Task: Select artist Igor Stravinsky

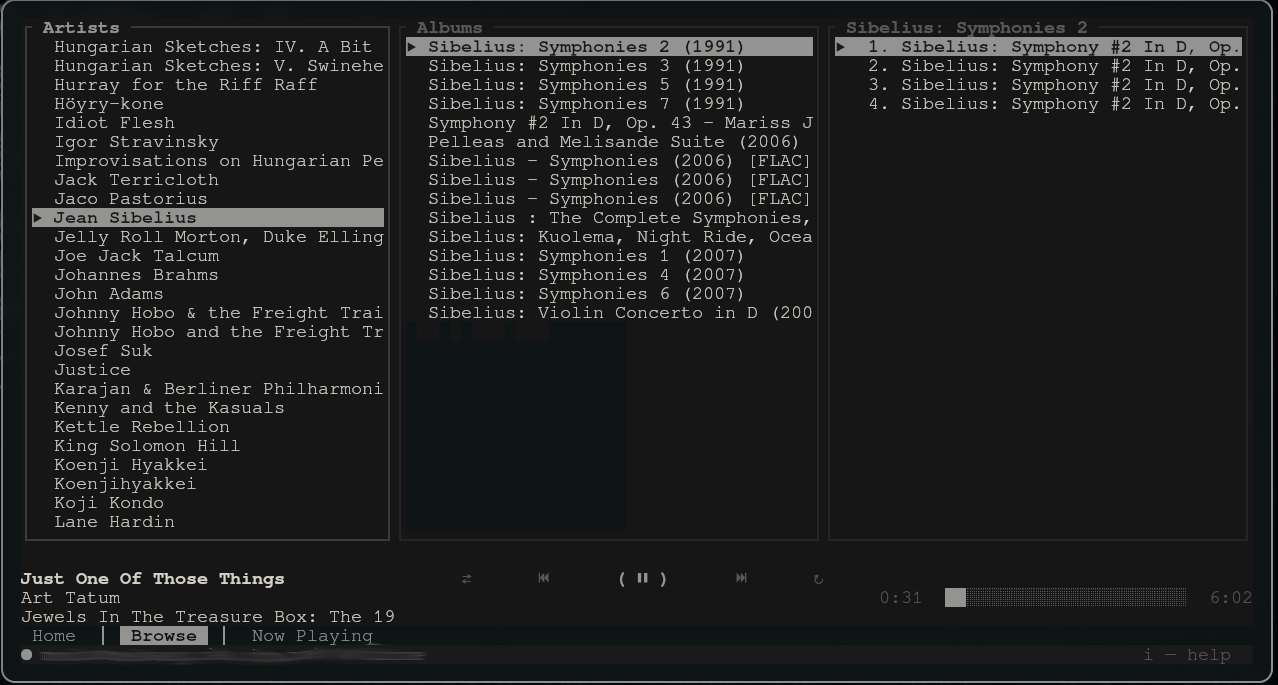Action: (x=136, y=142)
